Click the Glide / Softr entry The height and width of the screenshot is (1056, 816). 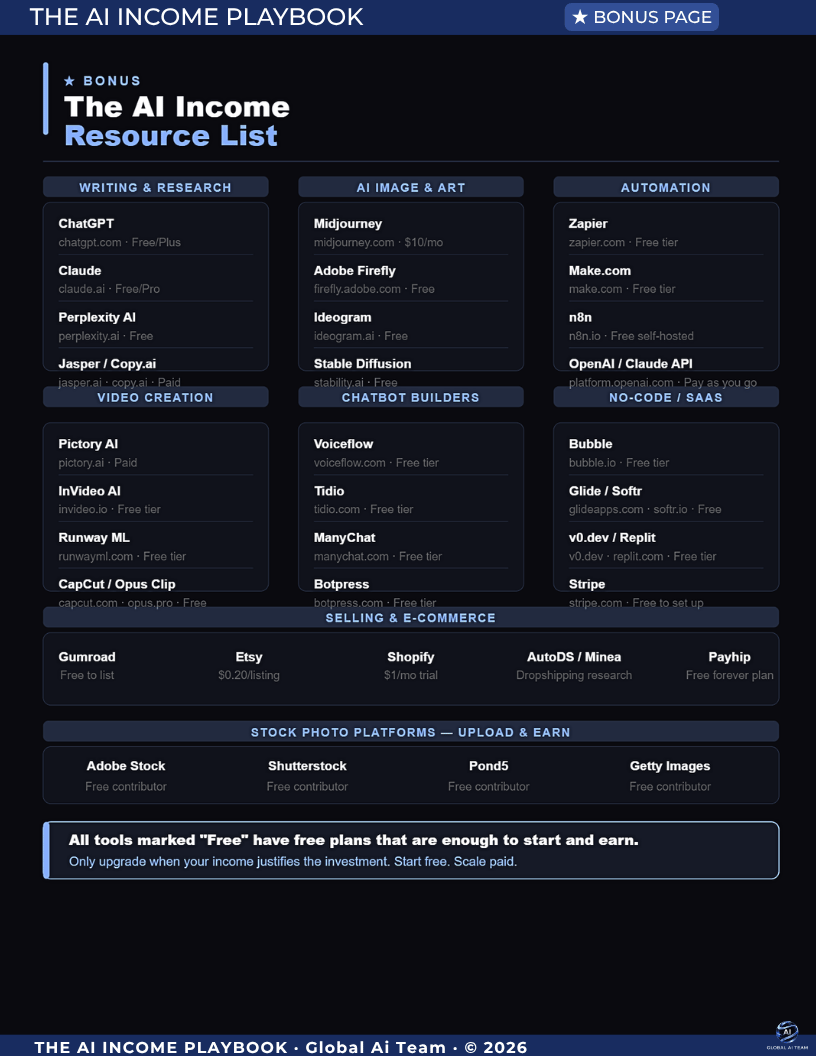(605, 491)
